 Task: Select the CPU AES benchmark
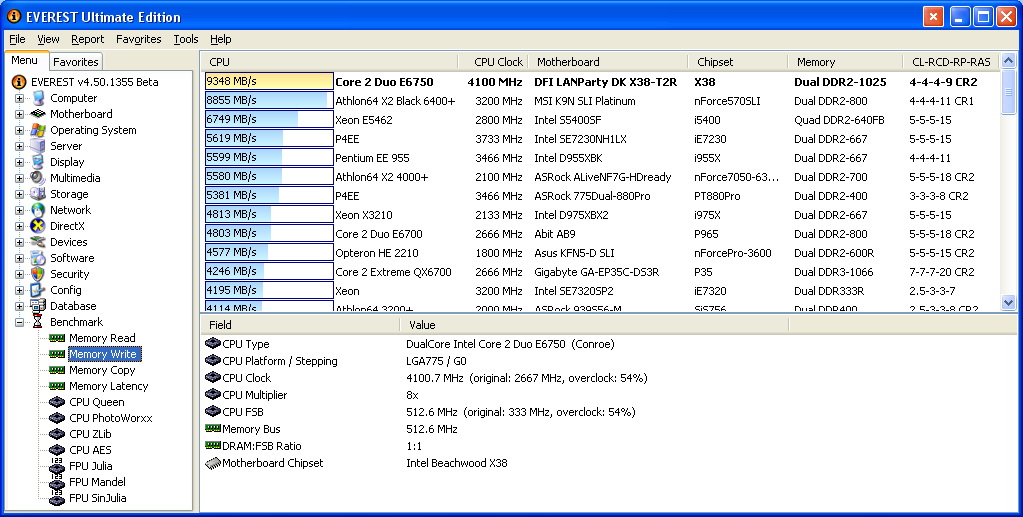coord(90,450)
